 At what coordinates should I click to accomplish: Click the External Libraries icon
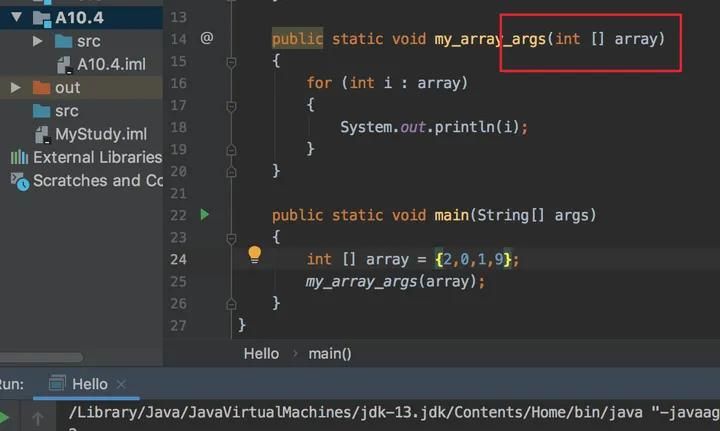pyautogui.click(x=19, y=157)
